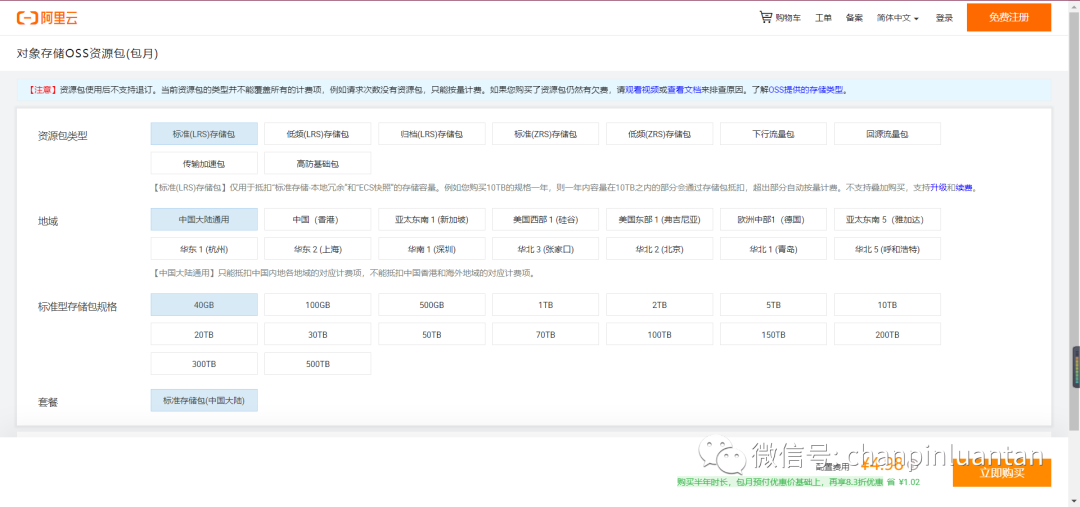Pick the 70TB storage package size
Image resolution: width=1080 pixels, height=507 pixels.
[x=546, y=334]
